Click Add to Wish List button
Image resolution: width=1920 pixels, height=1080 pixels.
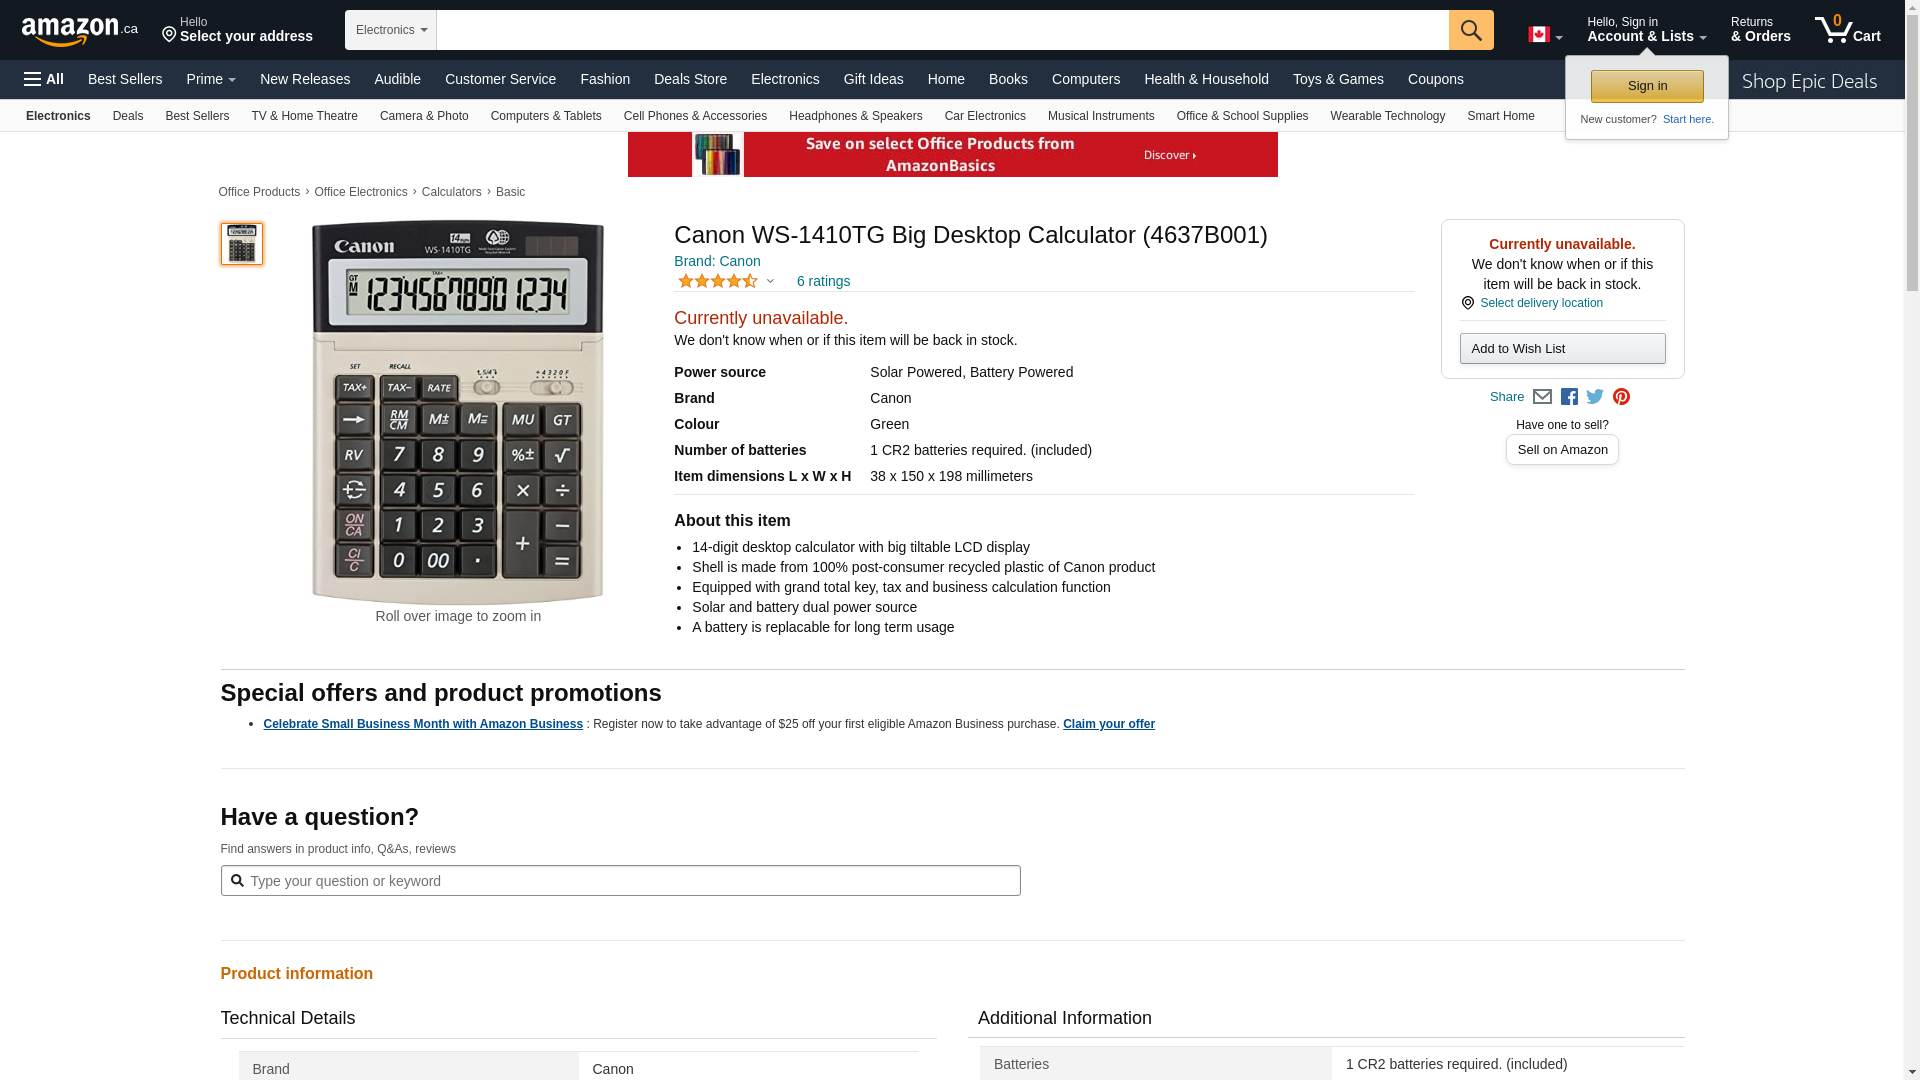[x=1562, y=349]
